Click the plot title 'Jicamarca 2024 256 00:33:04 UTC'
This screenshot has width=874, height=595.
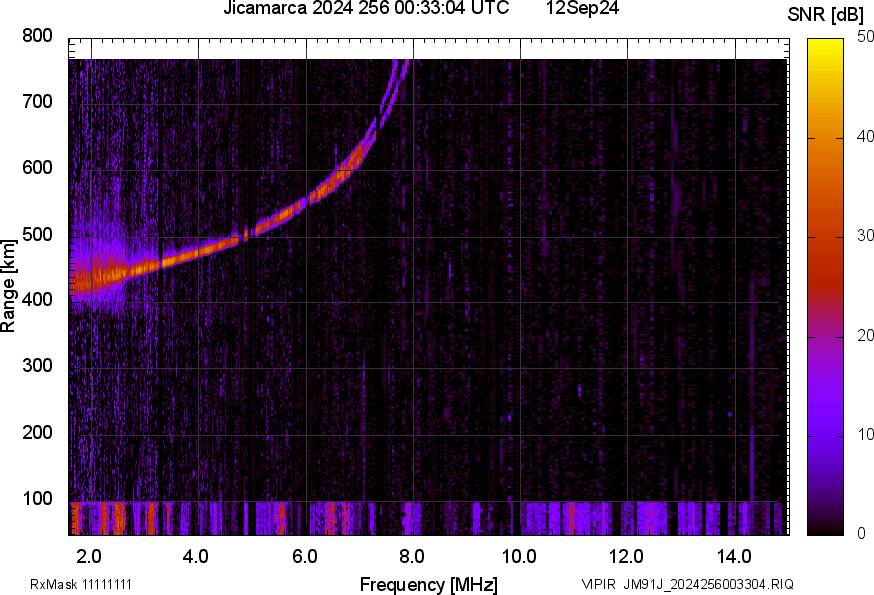click(366, 8)
